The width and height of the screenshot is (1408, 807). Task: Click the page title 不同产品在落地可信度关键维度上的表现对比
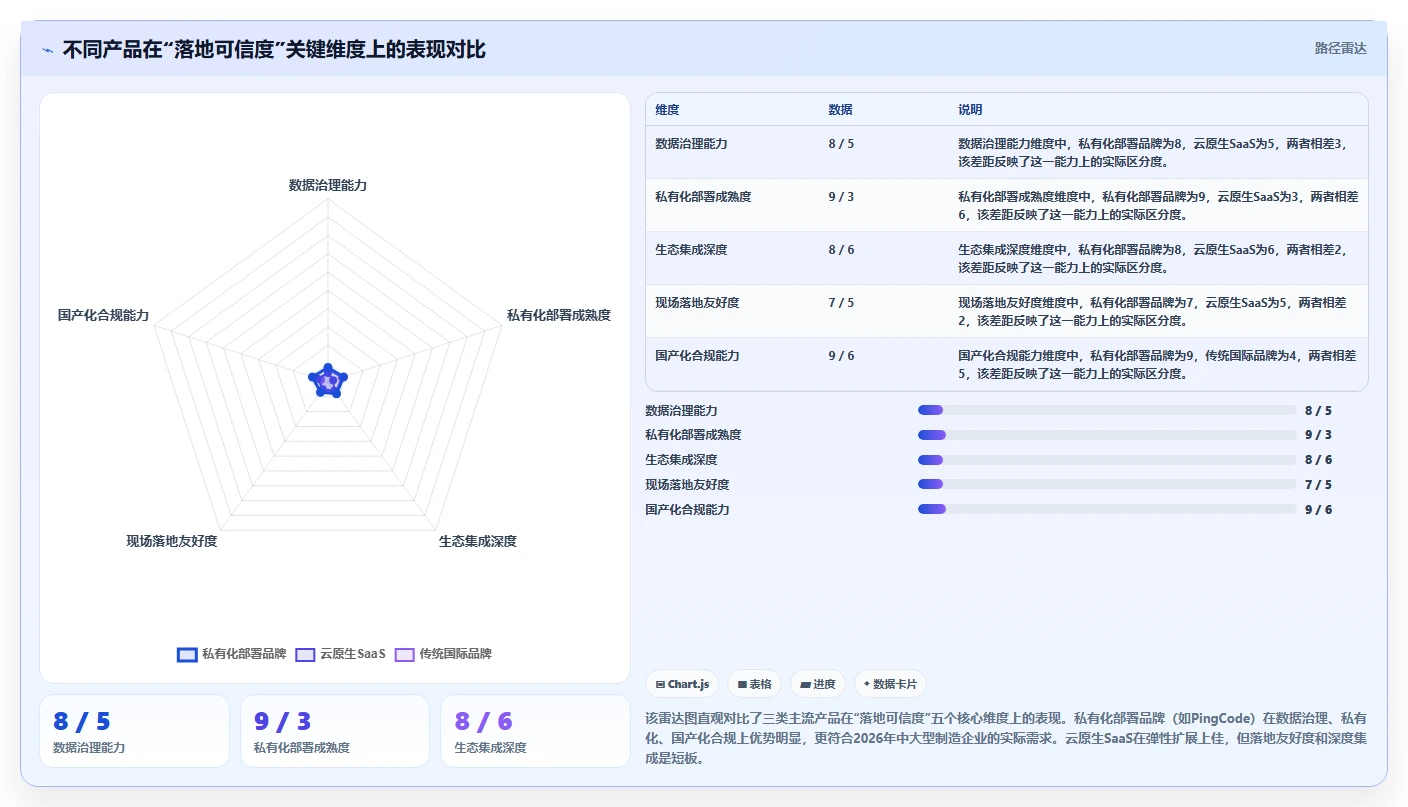[x=274, y=49]
